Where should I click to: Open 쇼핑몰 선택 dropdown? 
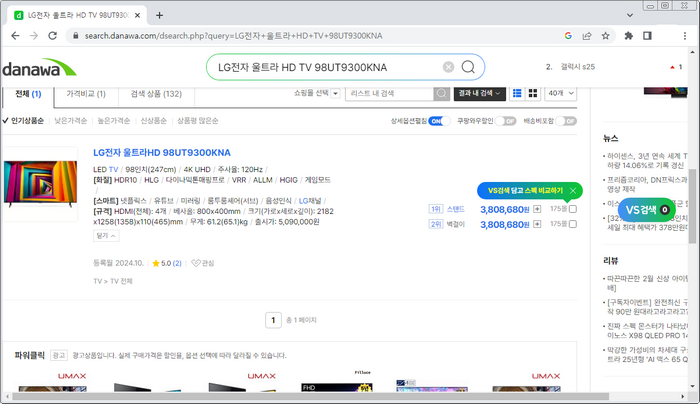[x=317, y=93]
